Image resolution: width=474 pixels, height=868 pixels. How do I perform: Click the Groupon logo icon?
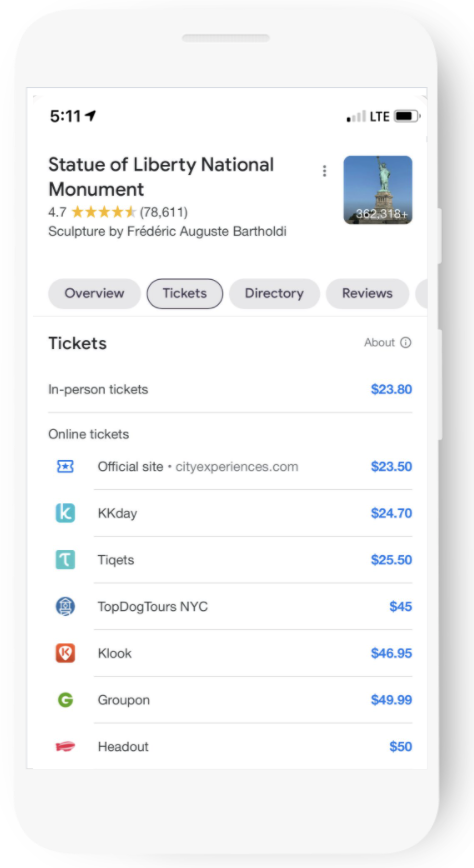click(x=65, y=700)
